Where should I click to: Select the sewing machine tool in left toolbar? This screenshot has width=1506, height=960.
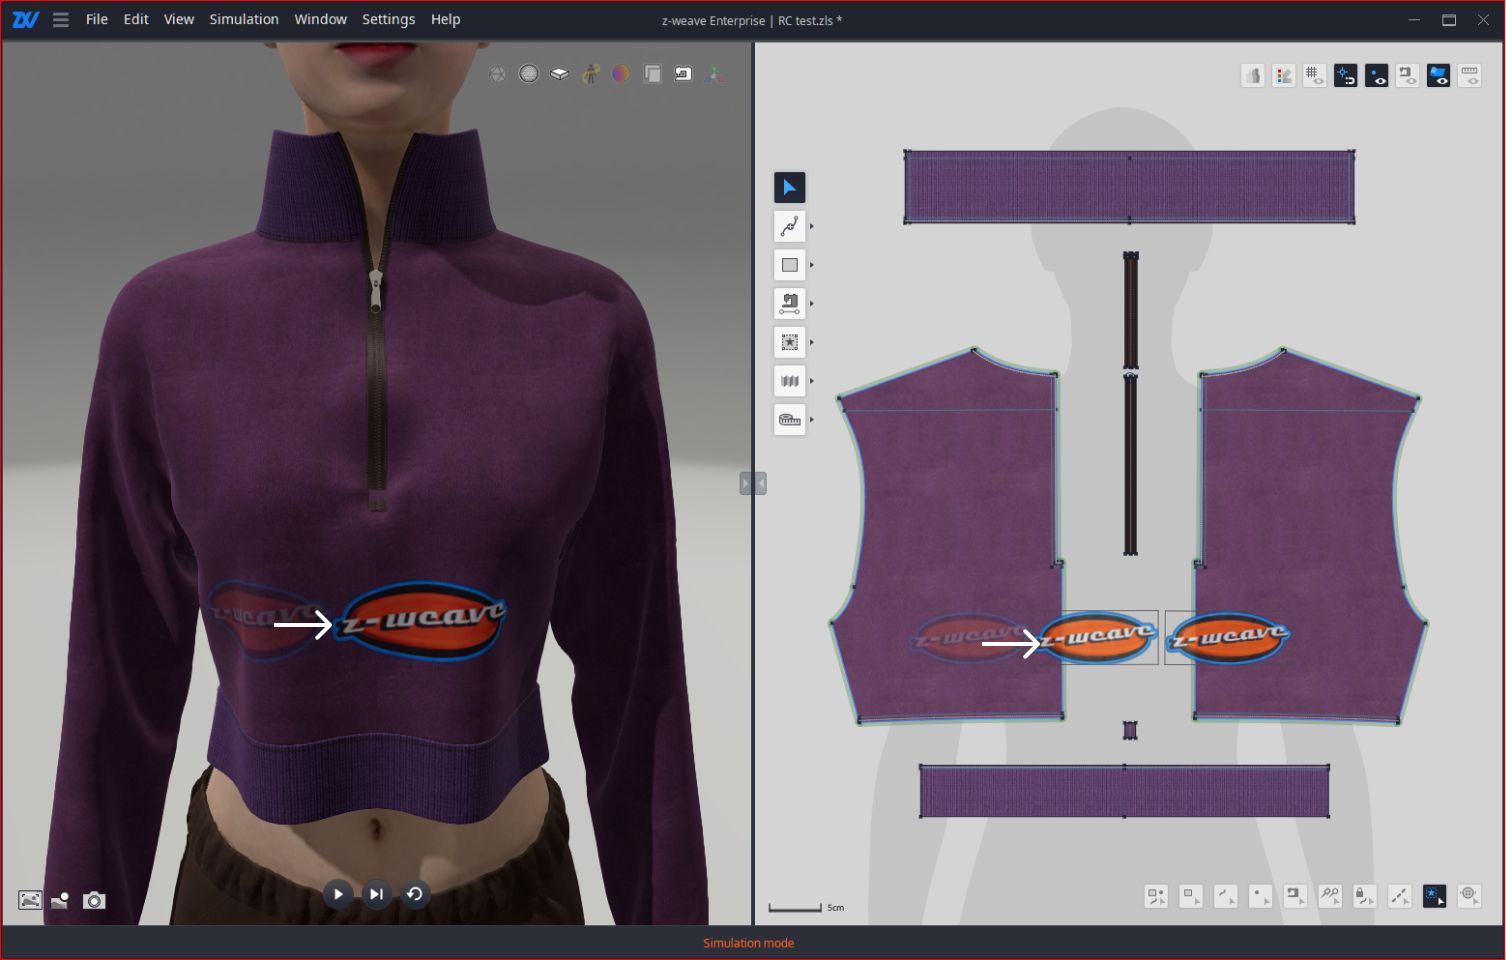(790, 303)
